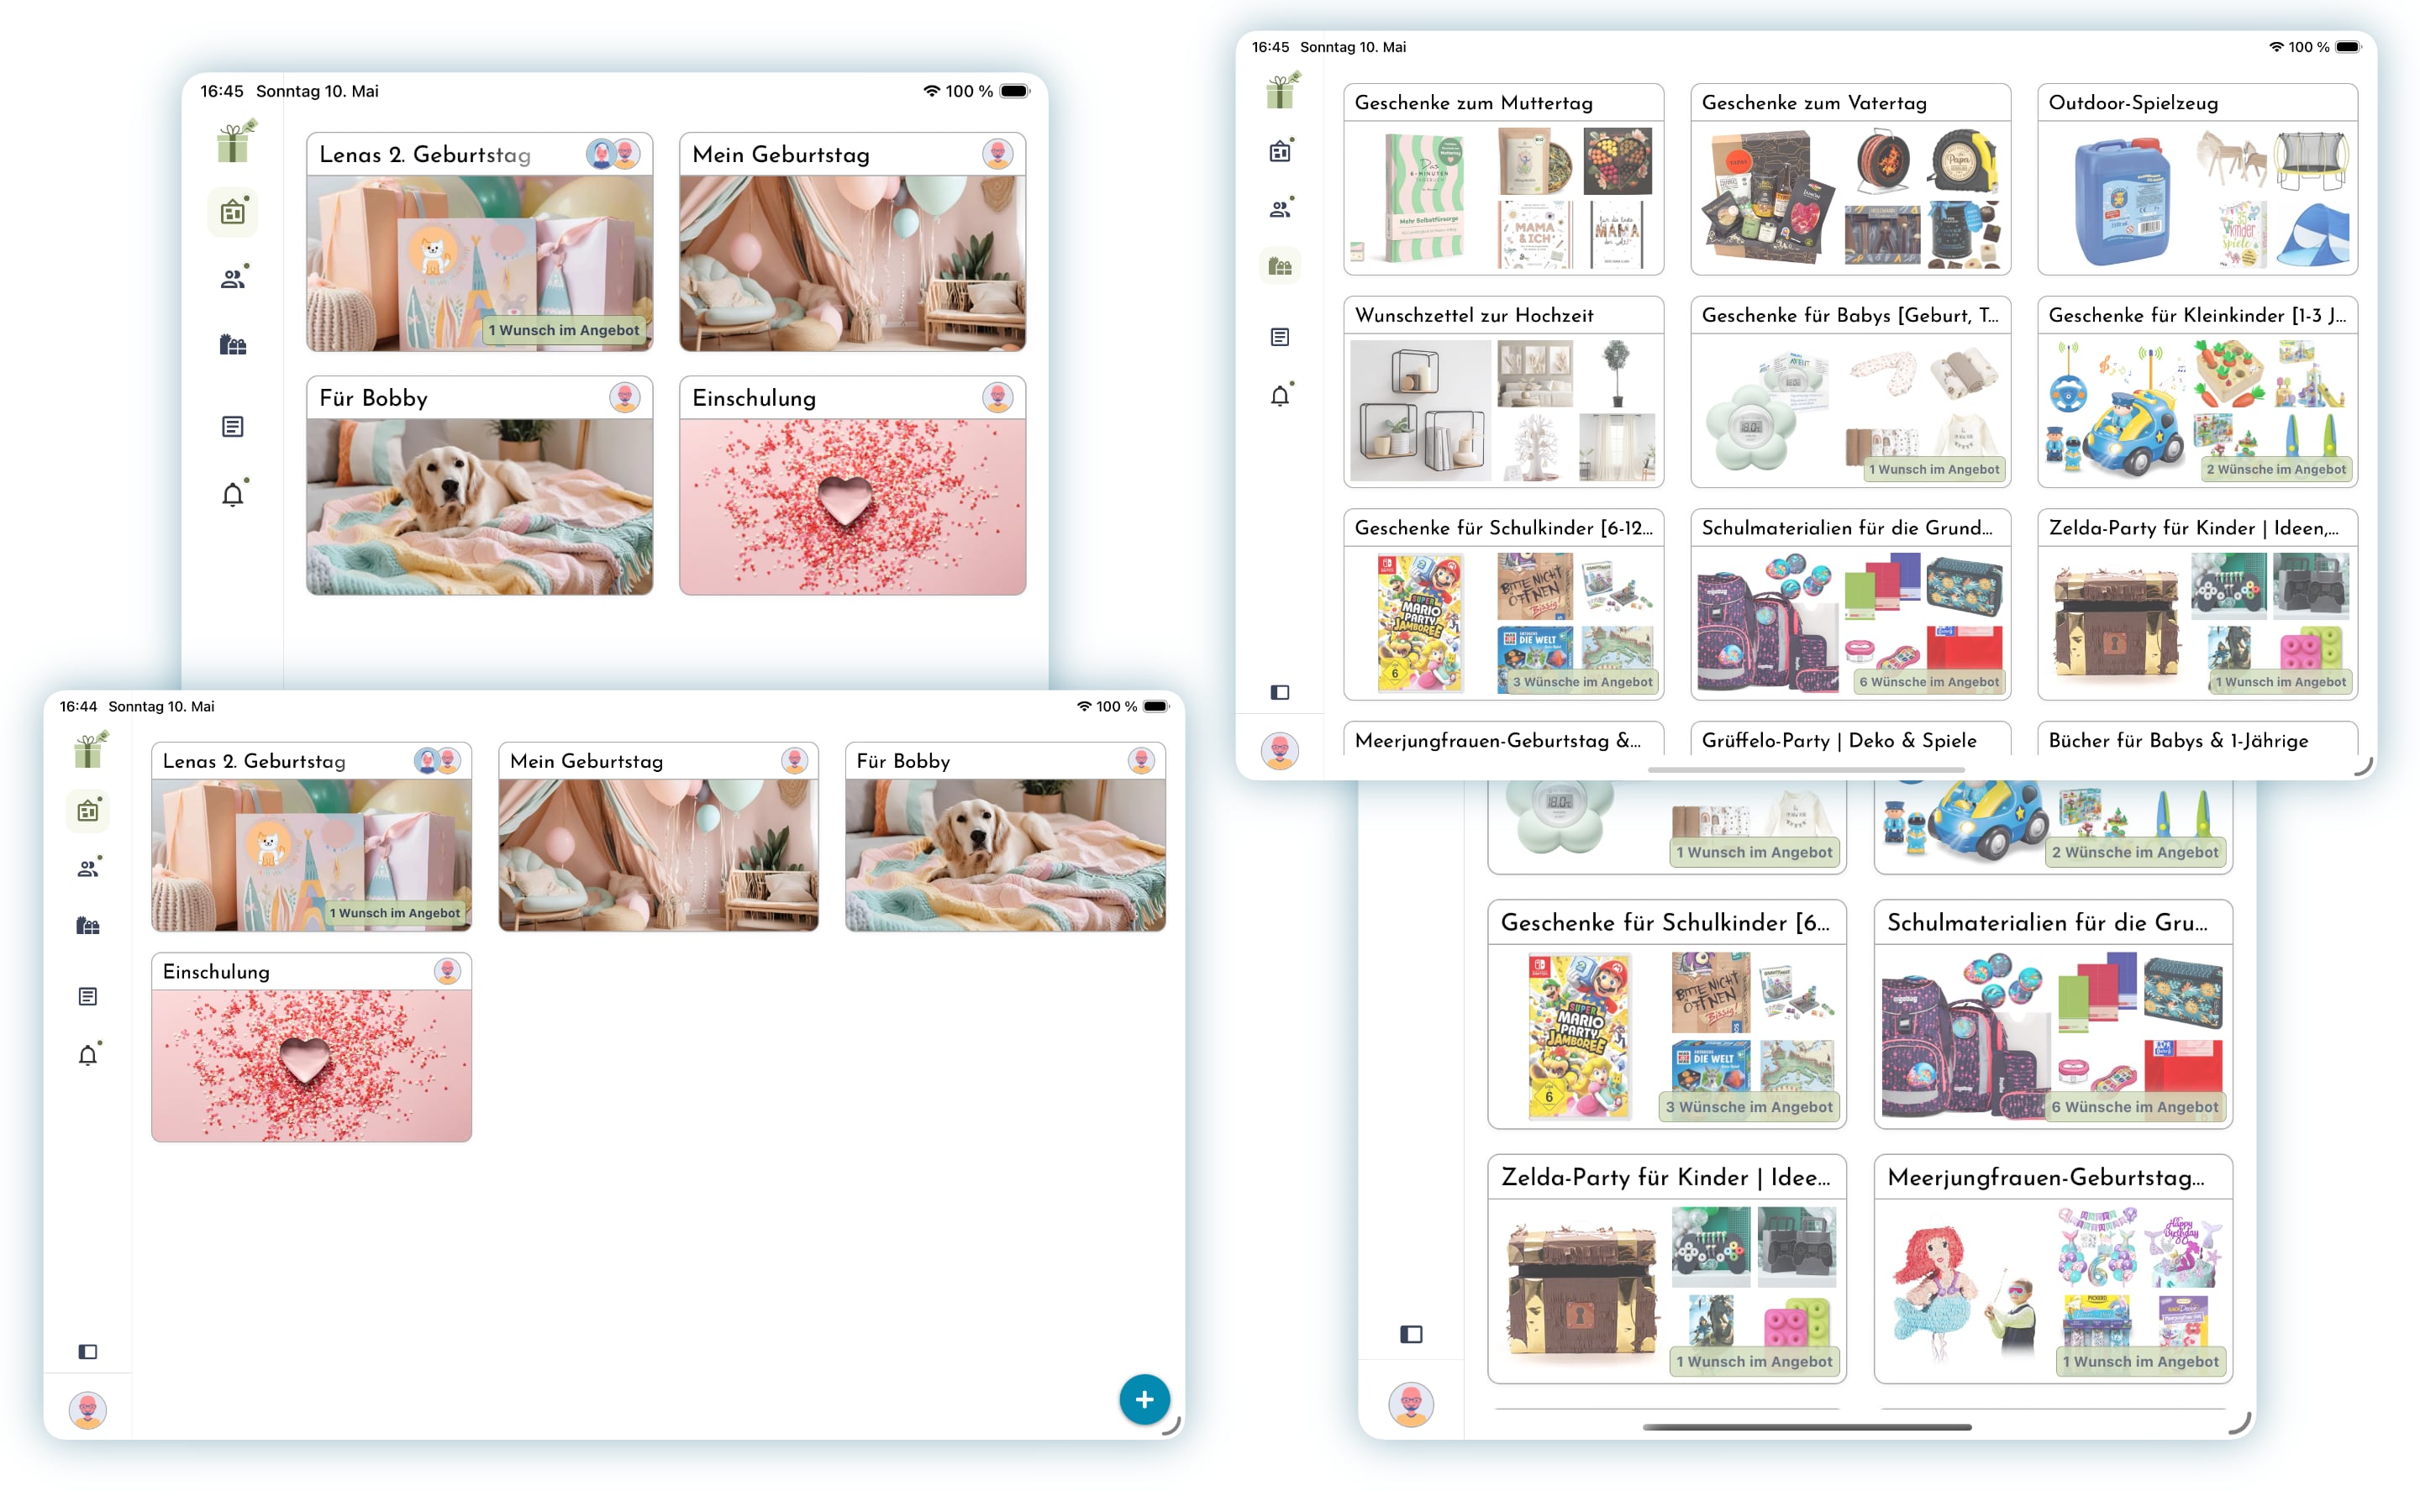
Task: Open Bücher für Babys & 1-Jährige card
Action: 2197,739
